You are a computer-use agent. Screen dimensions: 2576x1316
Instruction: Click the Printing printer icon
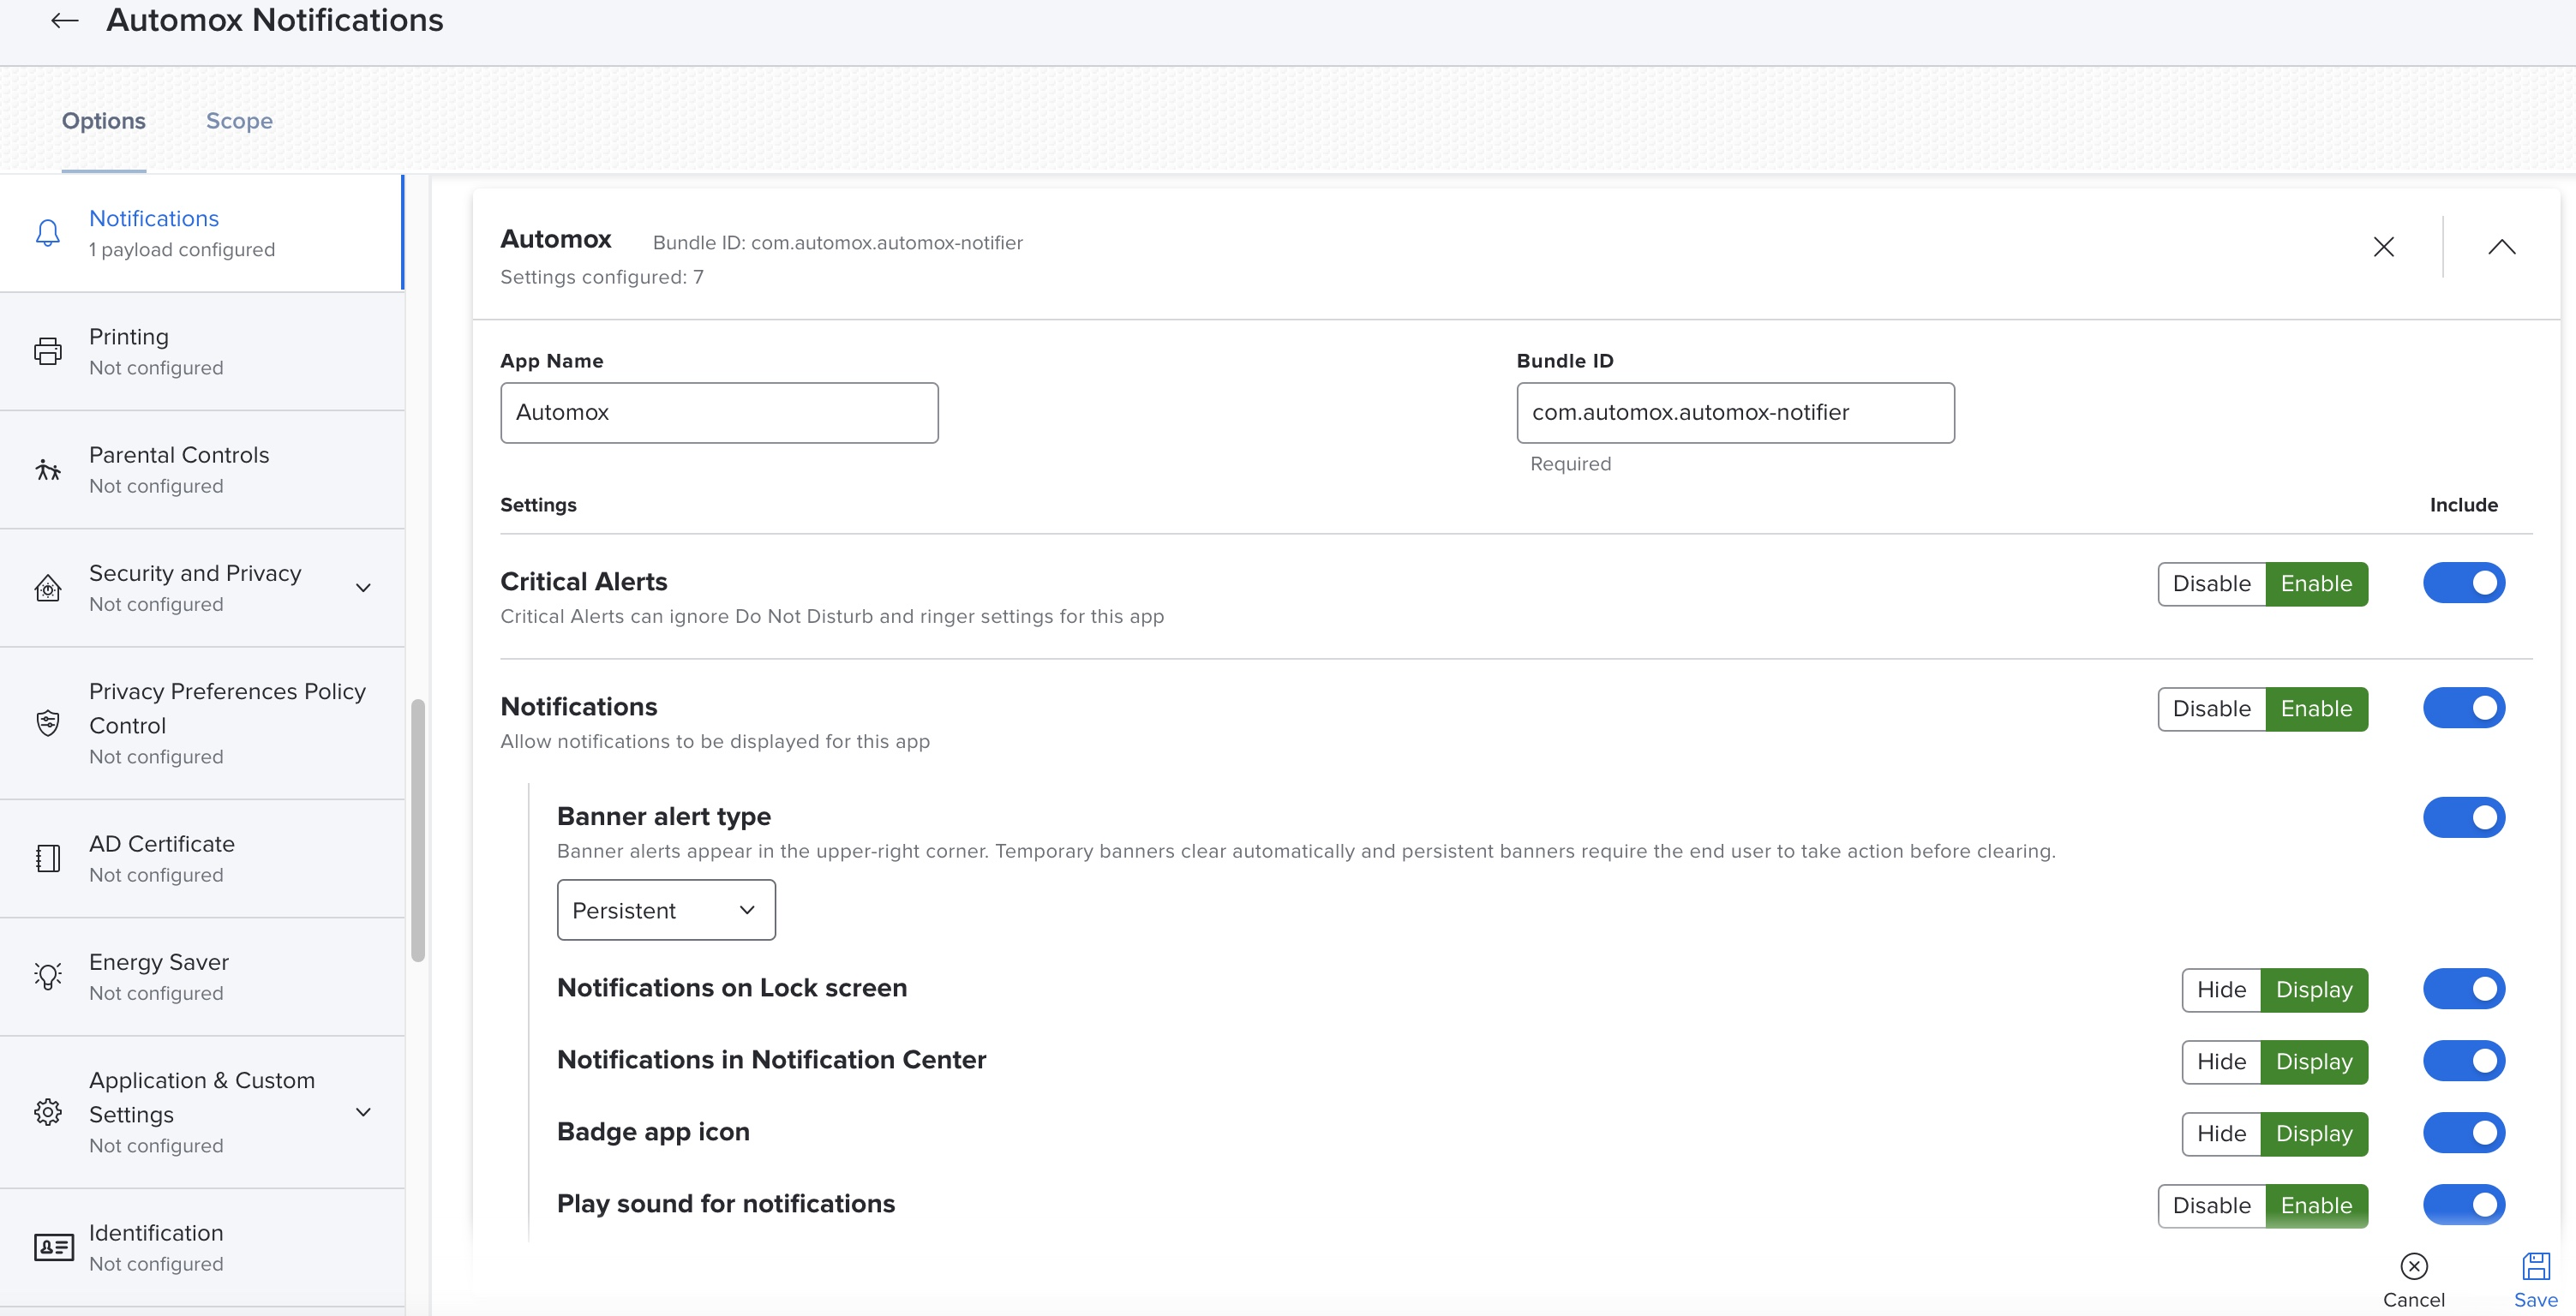coord(47,351)
